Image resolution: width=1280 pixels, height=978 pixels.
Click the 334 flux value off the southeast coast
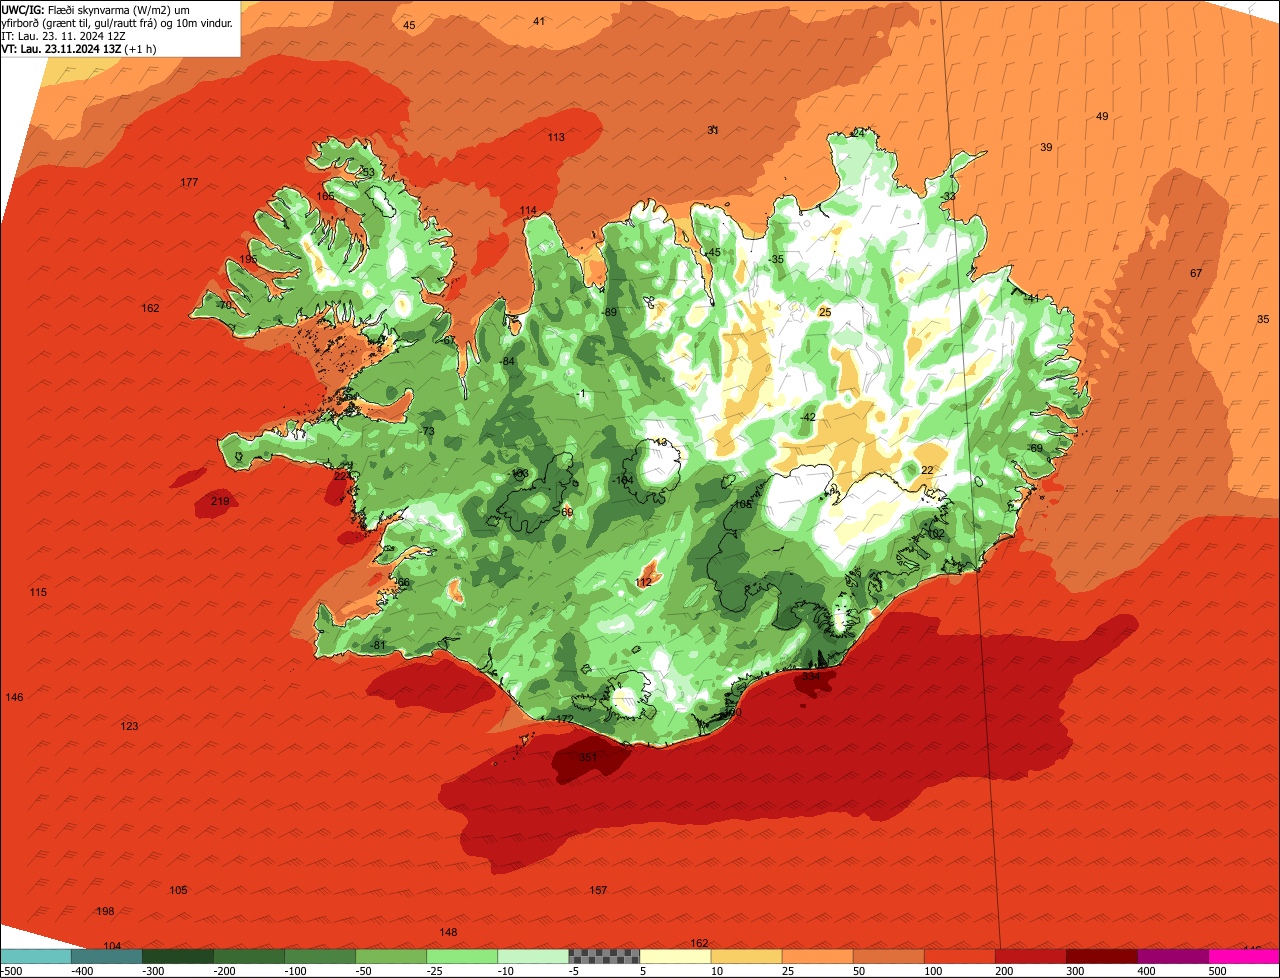[x=811, y=676]
